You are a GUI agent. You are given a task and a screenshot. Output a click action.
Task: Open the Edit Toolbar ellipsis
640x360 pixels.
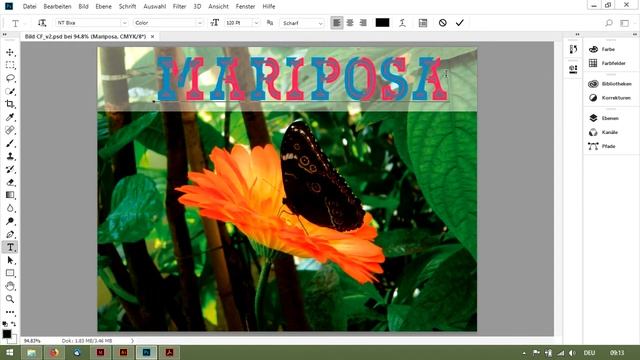point(10,312)
